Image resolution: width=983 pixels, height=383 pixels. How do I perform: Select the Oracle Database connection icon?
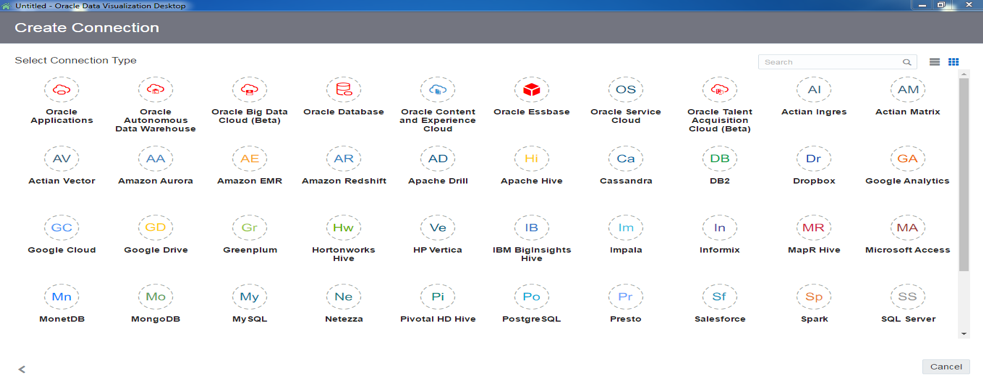[x=344, y=90]
